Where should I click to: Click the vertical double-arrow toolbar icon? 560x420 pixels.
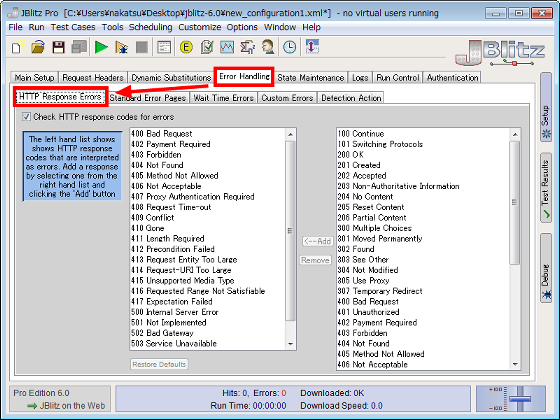(312, 47)
